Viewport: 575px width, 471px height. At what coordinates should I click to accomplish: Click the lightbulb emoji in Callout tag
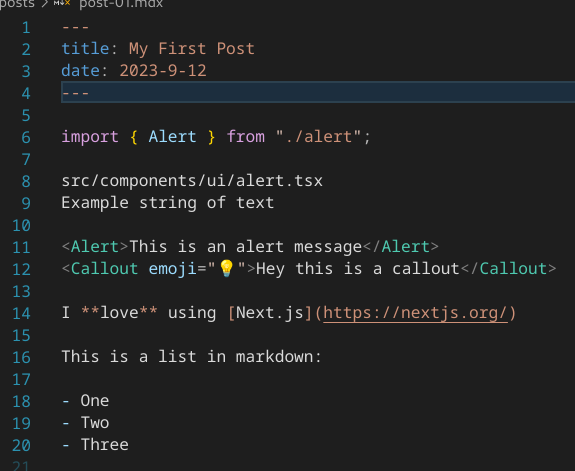tap(226, 269)
